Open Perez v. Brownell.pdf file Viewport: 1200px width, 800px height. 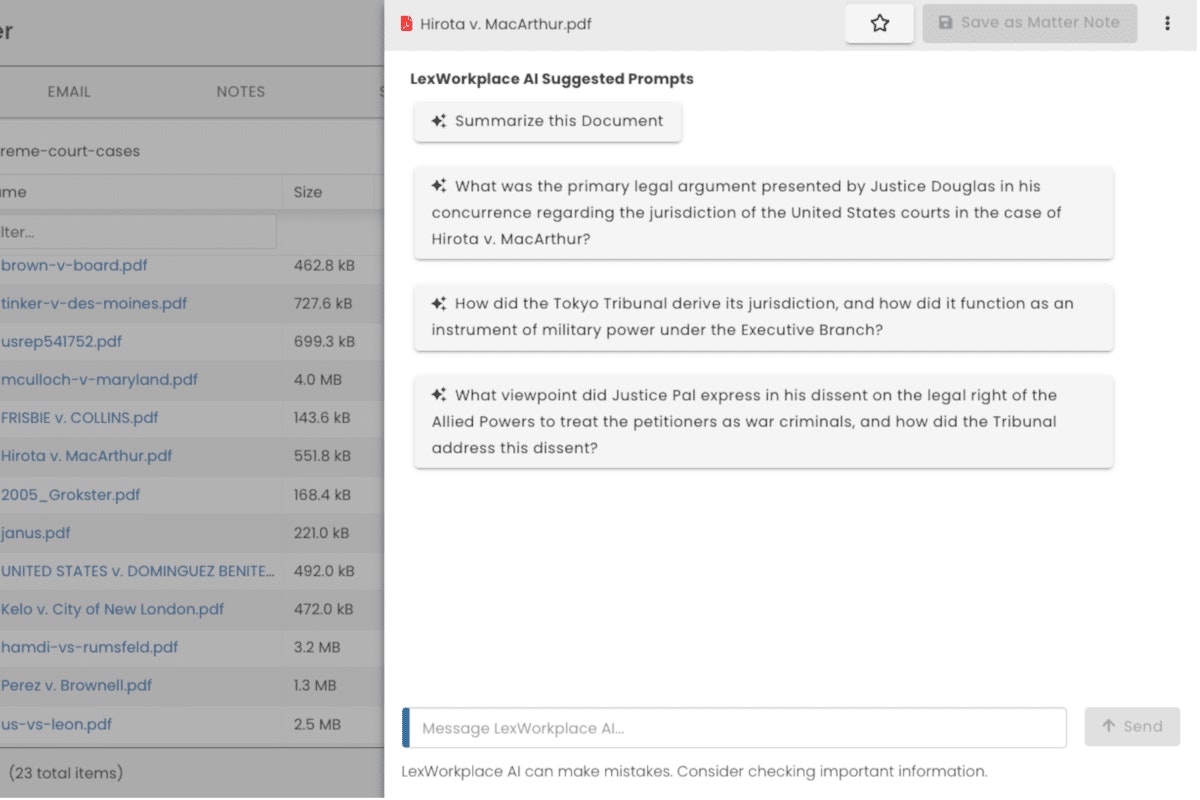click(76, 686)
